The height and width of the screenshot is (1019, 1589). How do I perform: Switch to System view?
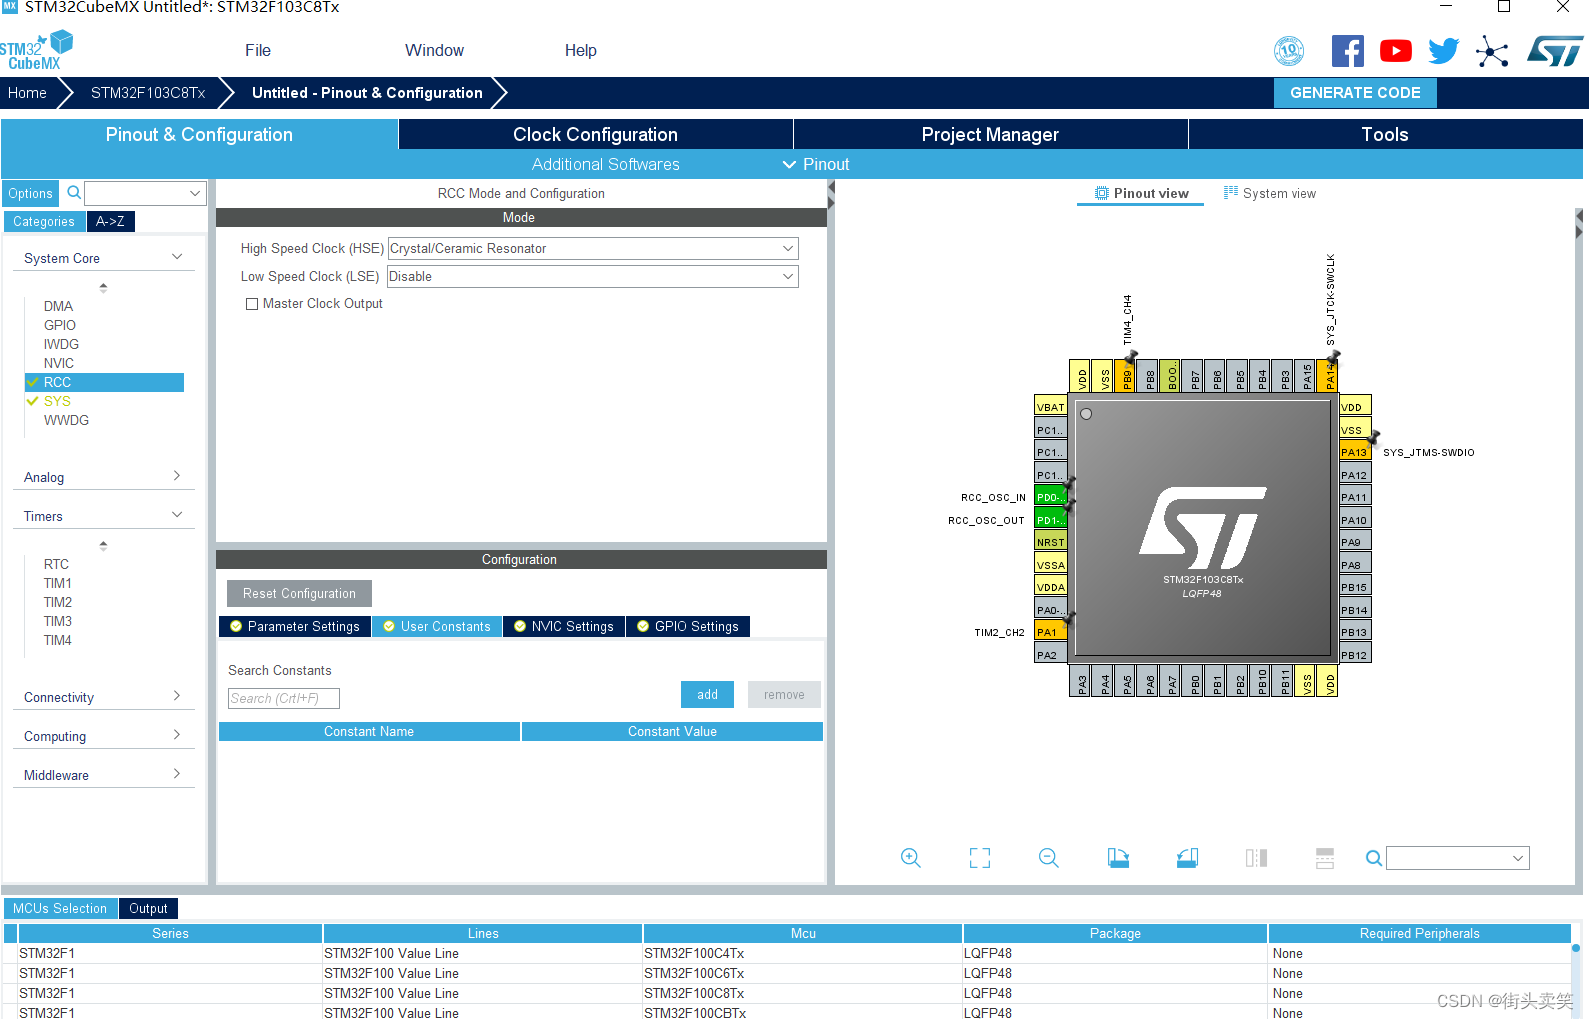pyautogui.click(x=1270, y=193)
